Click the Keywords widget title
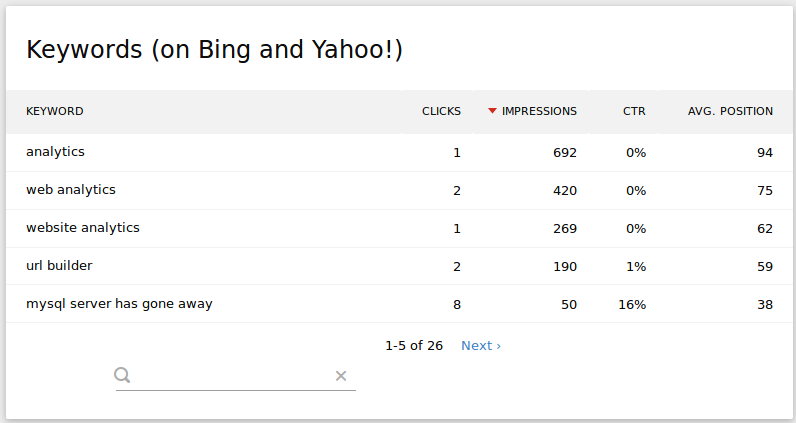The height and width of the screenshot is (423, 796). 214,49
